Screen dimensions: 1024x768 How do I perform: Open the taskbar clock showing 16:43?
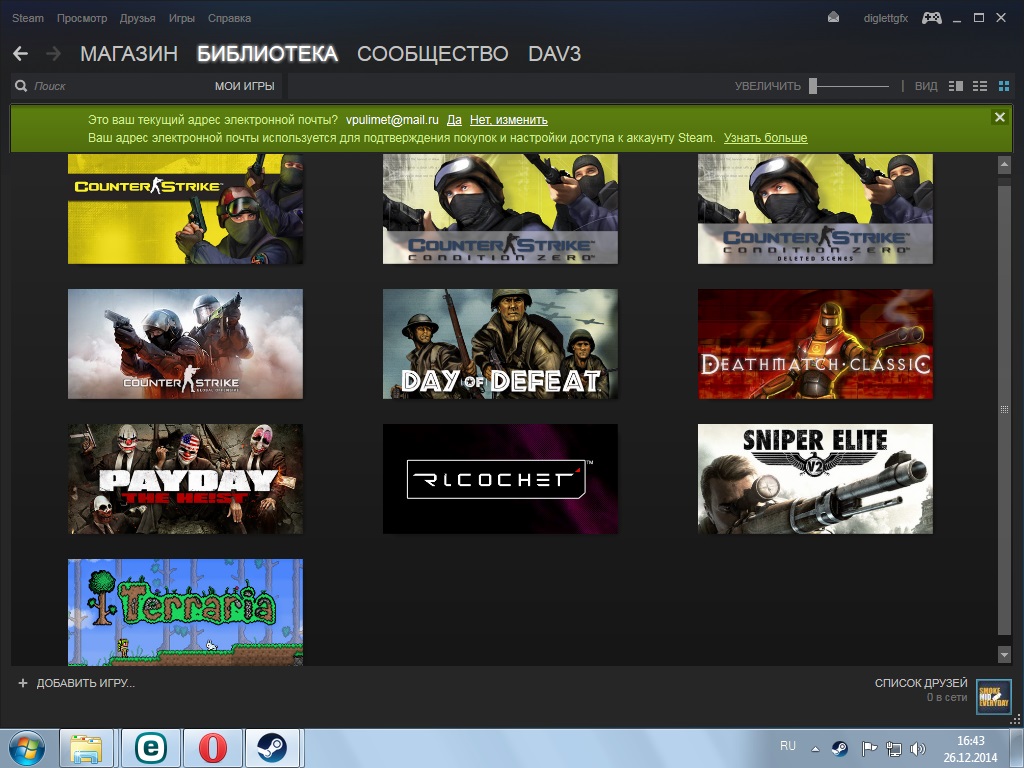(x=970, y=749)
